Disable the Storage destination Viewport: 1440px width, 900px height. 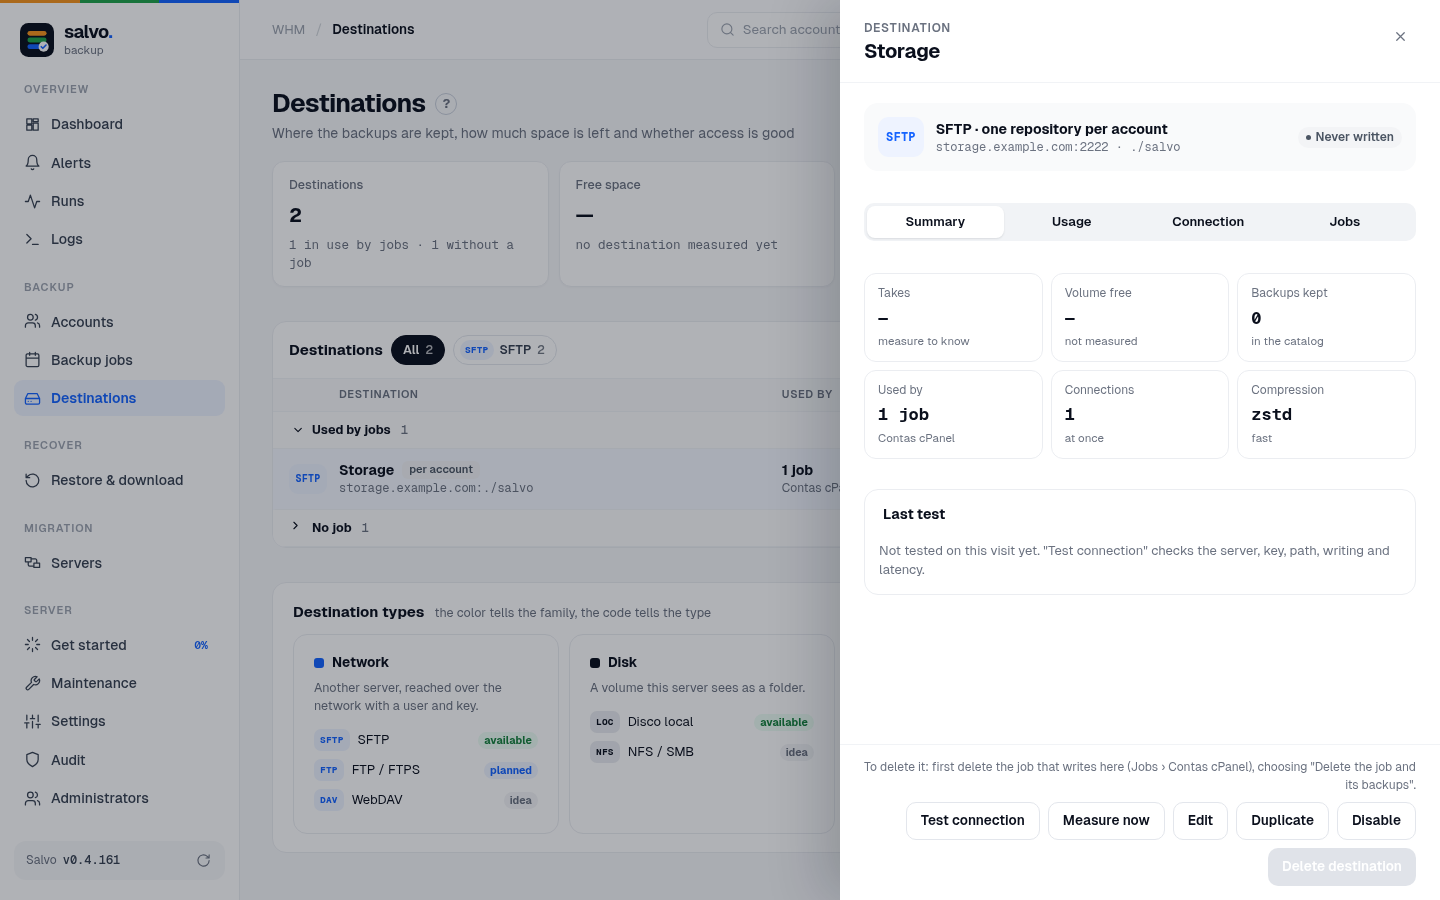pos(1376,821)
